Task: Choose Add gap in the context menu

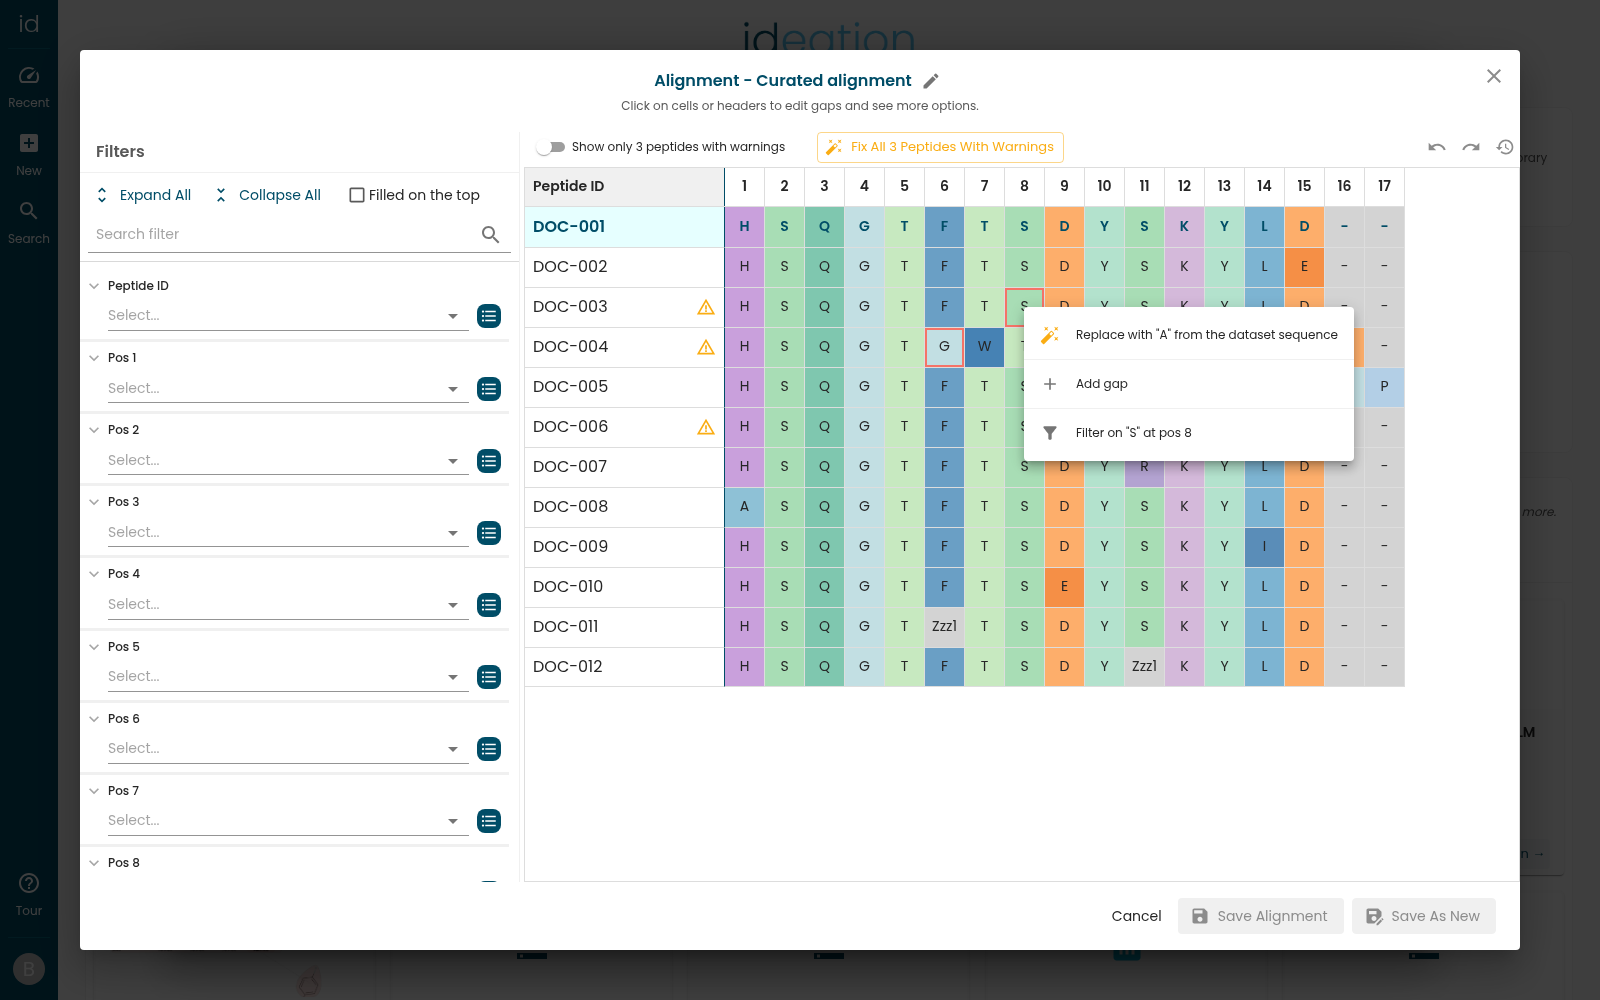Action: 1189,384
